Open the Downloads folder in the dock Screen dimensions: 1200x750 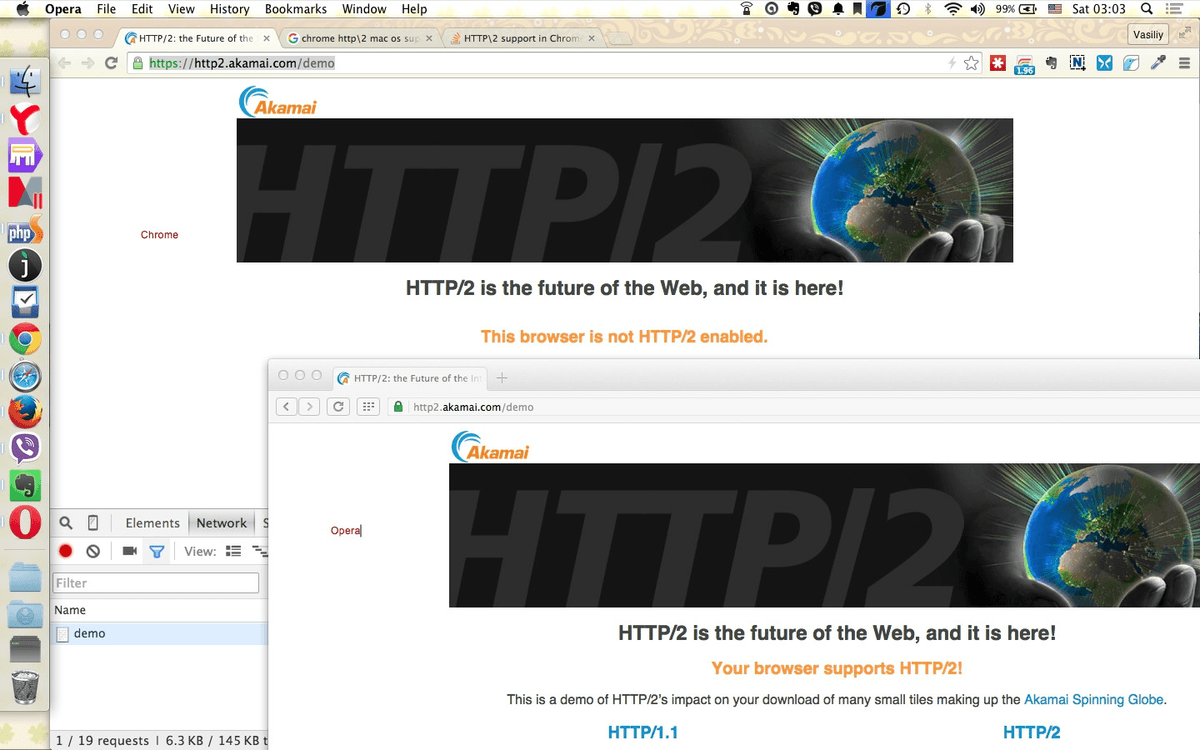(x=25, y=615)
